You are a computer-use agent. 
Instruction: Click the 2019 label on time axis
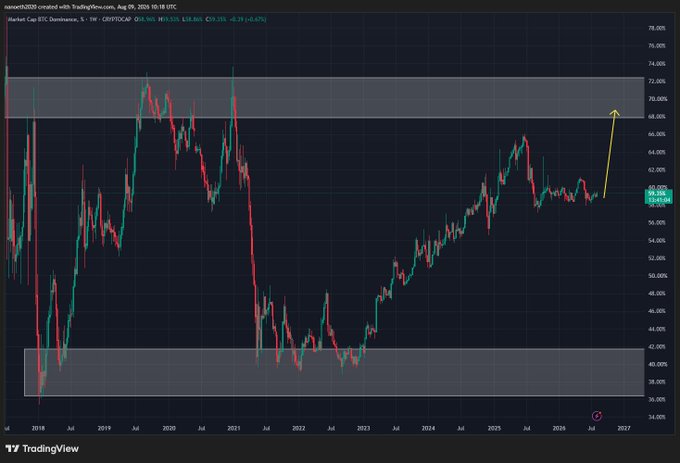tap(104, 428)
